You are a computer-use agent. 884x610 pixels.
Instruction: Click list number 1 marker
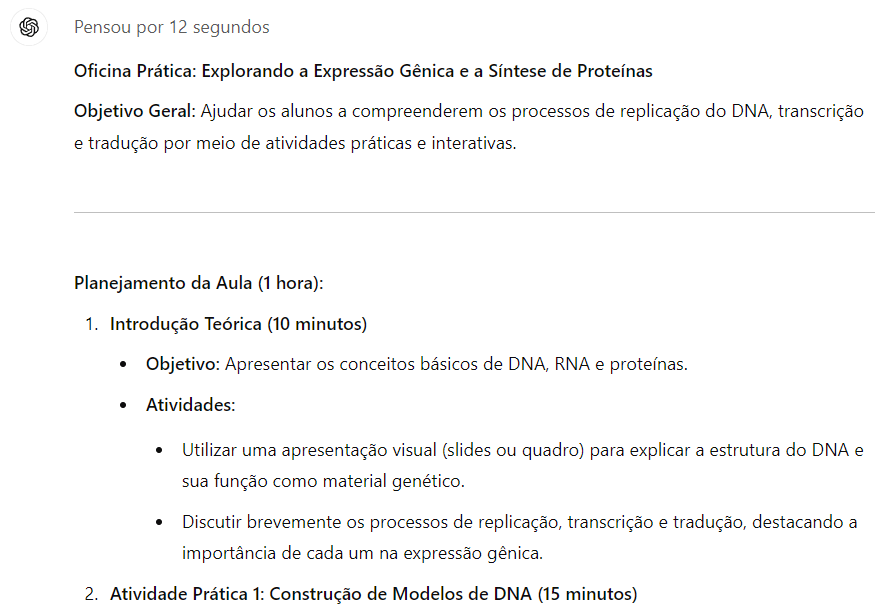(x=91, y=324)
